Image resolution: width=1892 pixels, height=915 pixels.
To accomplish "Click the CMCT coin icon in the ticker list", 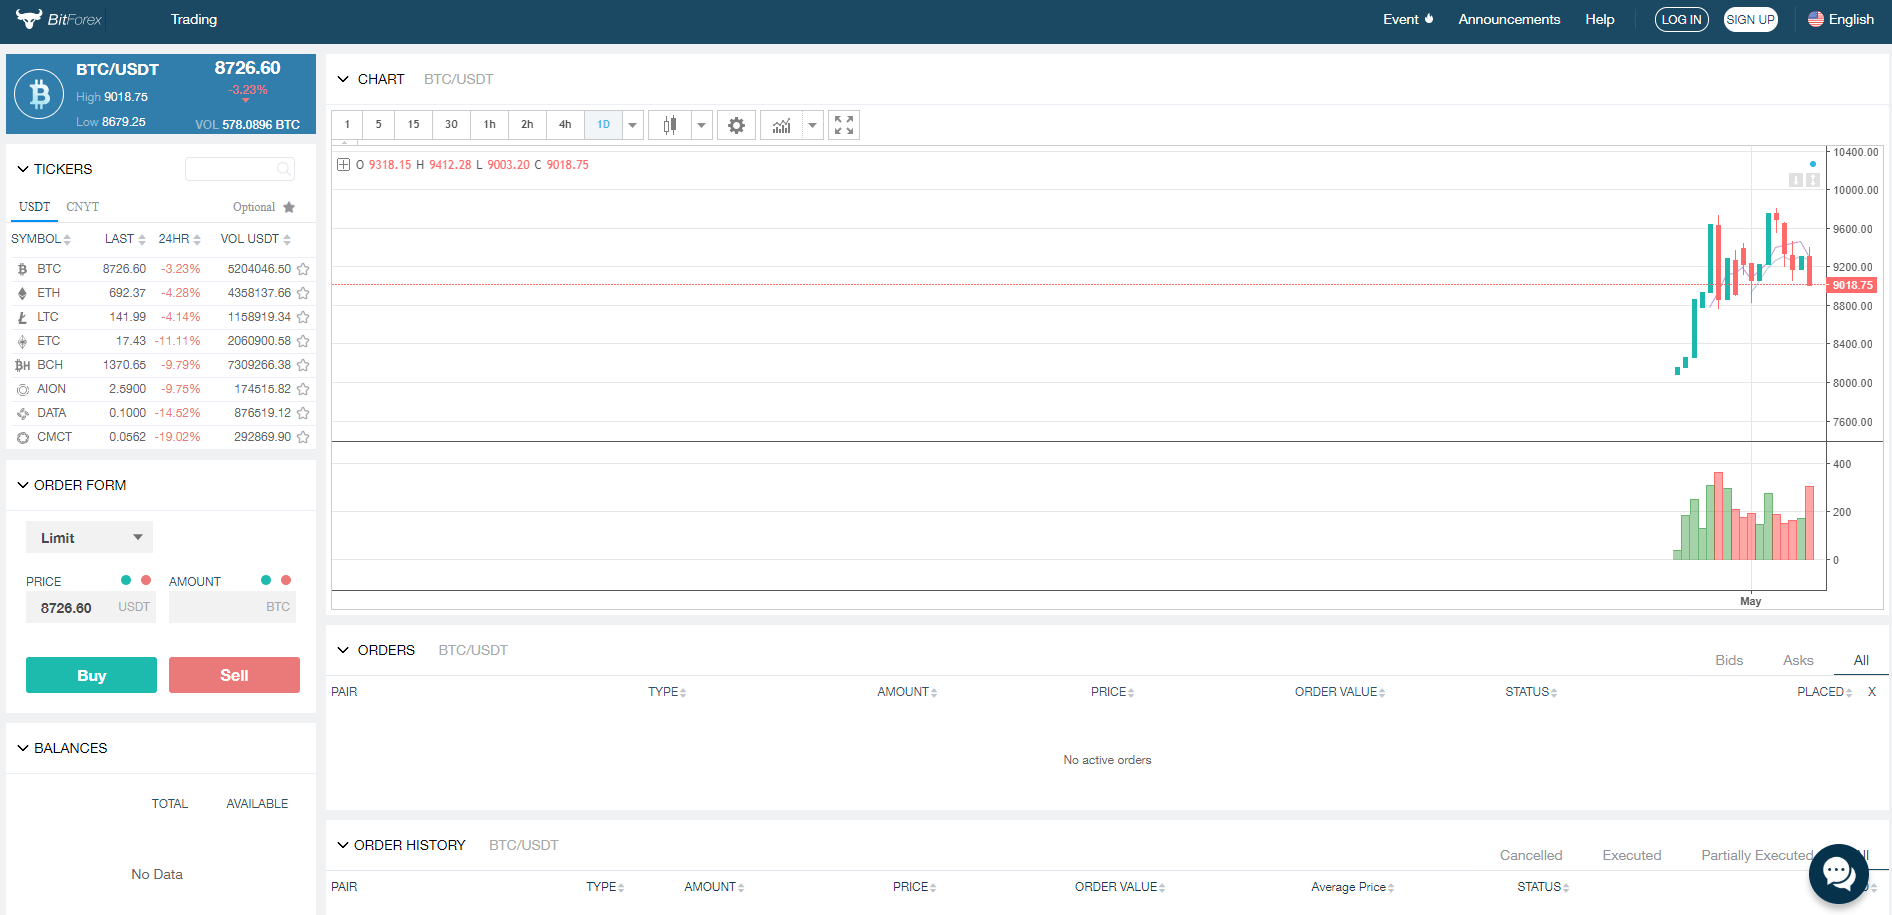I will pyautogui.click(x=22, y=437).
